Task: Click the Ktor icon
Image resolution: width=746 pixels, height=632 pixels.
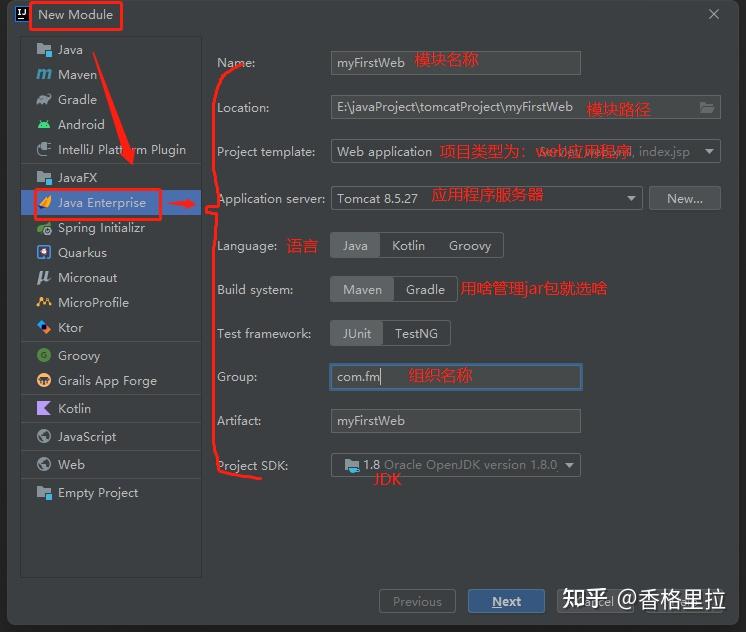Action: coord(44,327)
